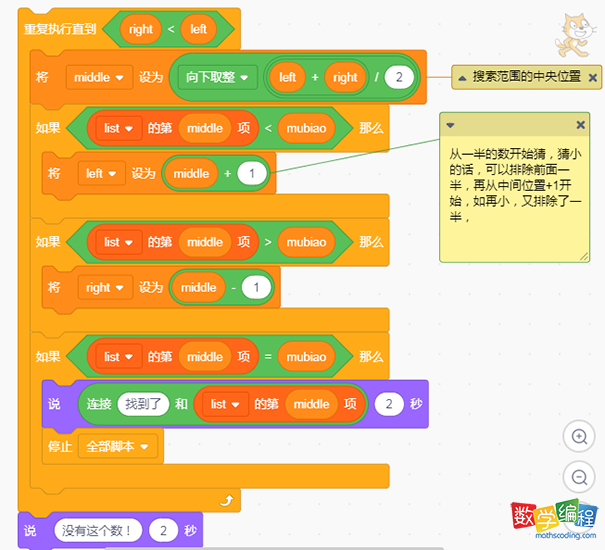The height and width of the screenshot is (550, 605).
Task: Click the zoom out magnifier button
Action: [579, 477]
